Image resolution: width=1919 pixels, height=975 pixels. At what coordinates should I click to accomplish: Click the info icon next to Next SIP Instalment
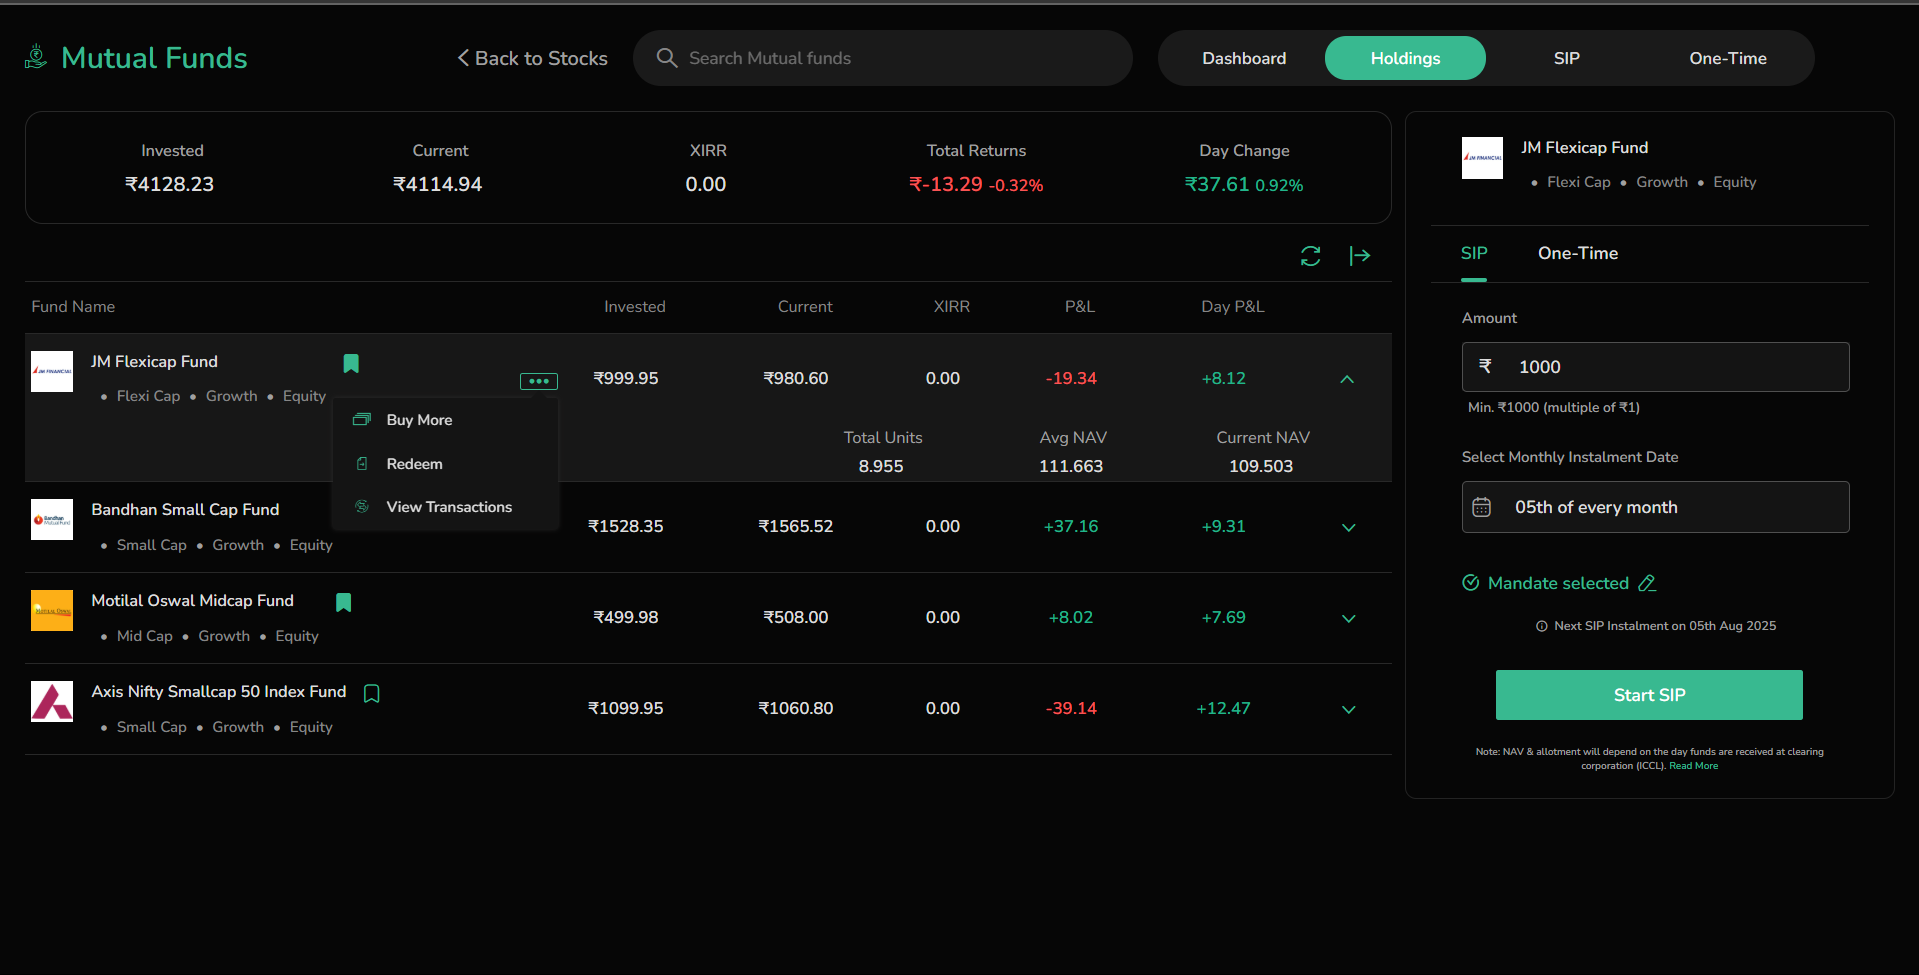(1542, 626)
